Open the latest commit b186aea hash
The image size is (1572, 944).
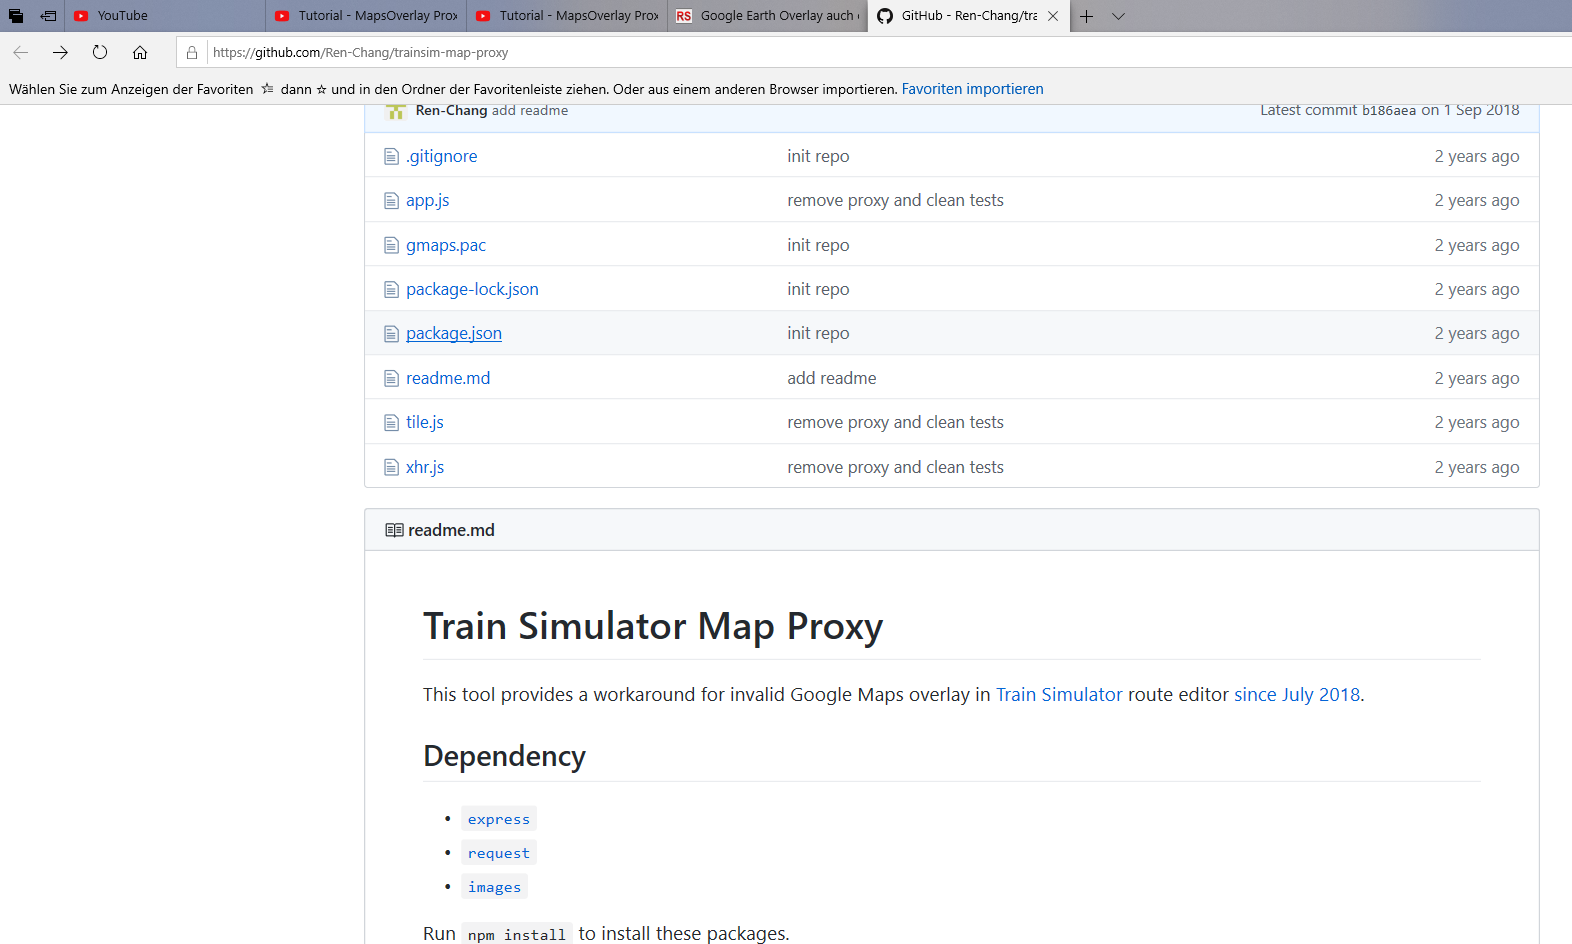(1388, 111)
